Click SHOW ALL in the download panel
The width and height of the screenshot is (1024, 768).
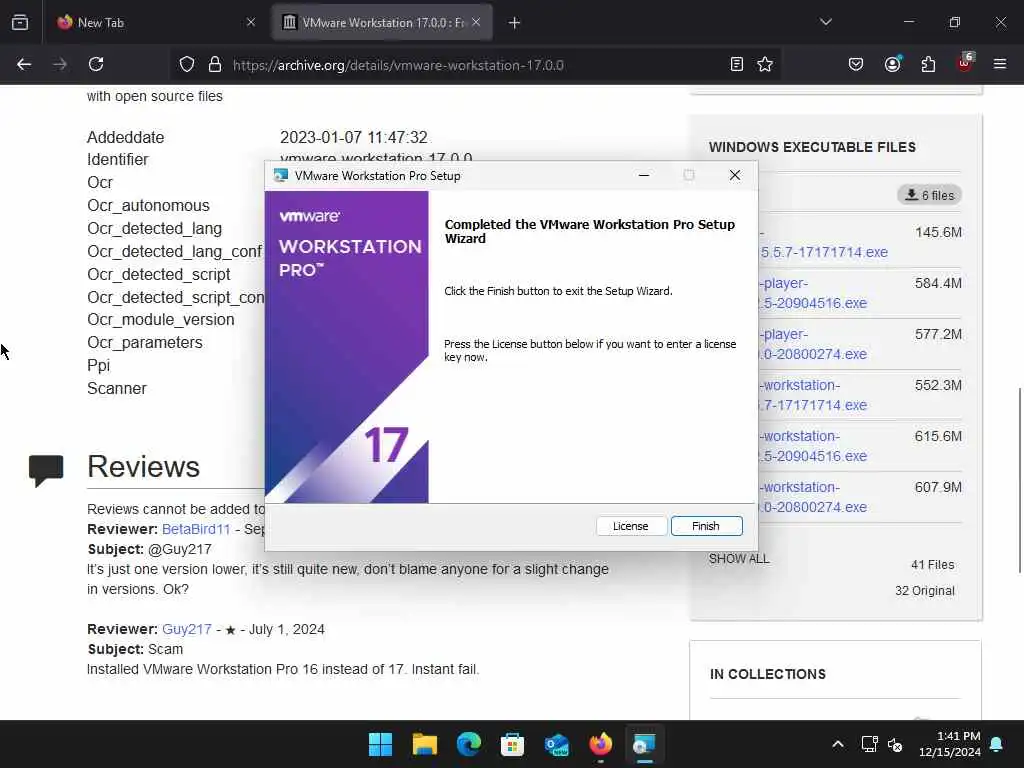click(739, 559)
